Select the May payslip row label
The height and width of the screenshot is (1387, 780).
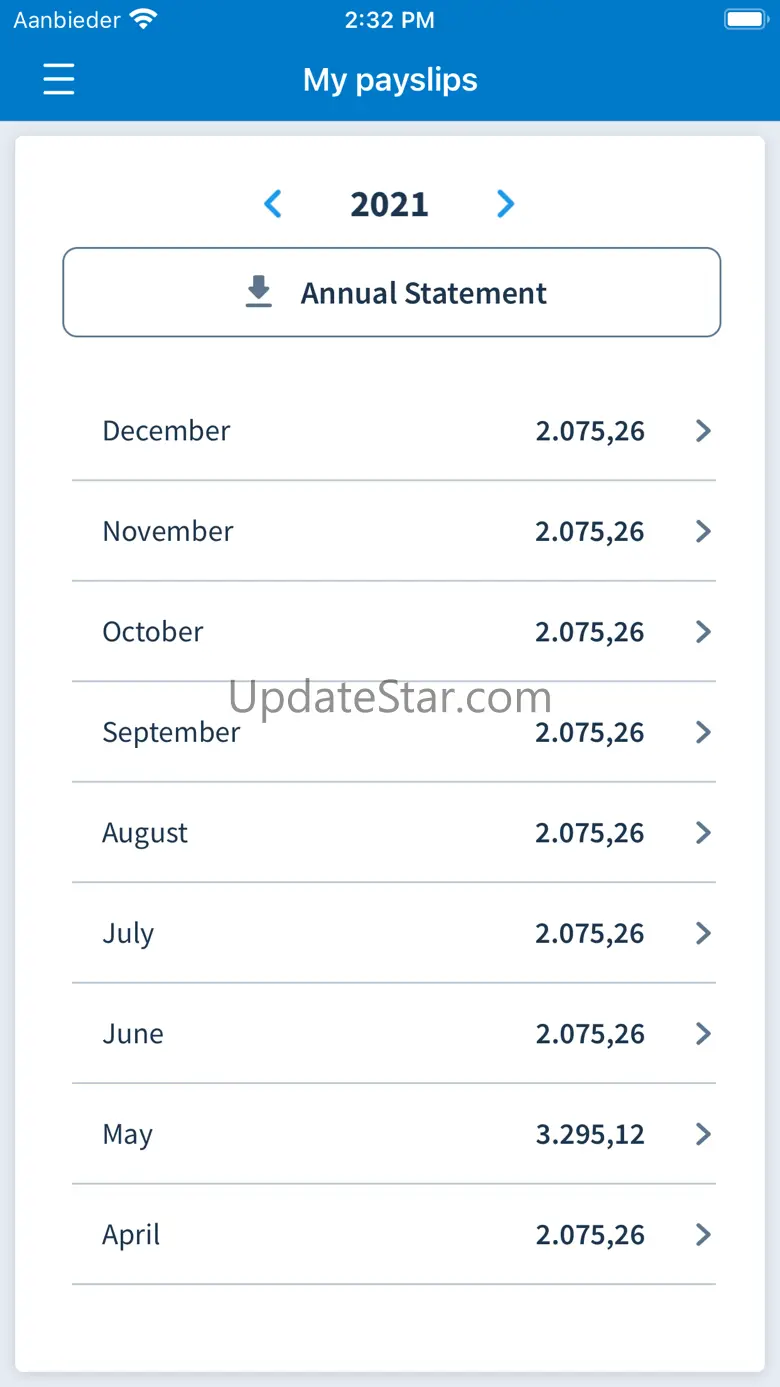(x=128, y=1135)
